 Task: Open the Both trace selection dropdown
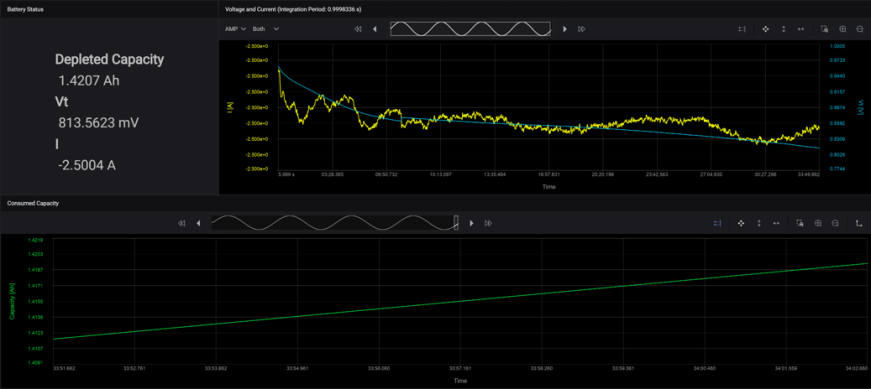pos(266,29)
